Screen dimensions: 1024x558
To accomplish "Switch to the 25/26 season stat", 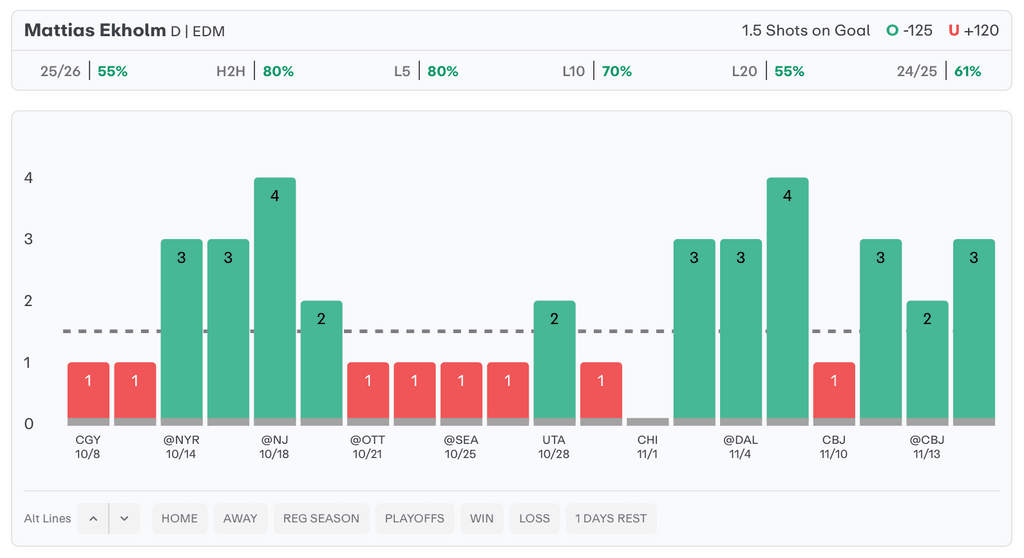I will click(84, 71).
